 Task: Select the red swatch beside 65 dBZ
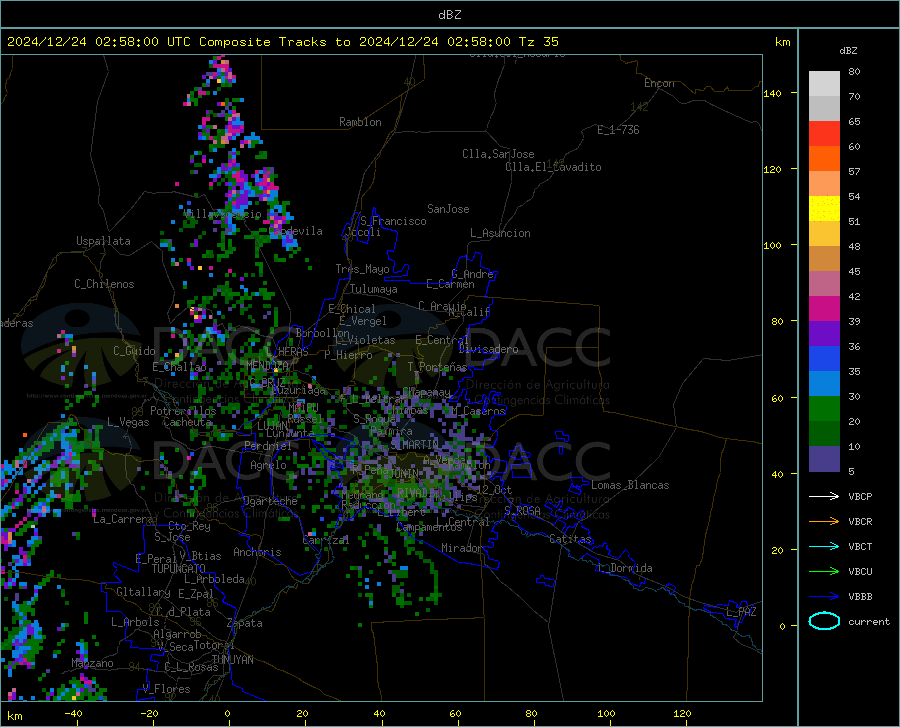pyautogui.click(x=824, y=134)
